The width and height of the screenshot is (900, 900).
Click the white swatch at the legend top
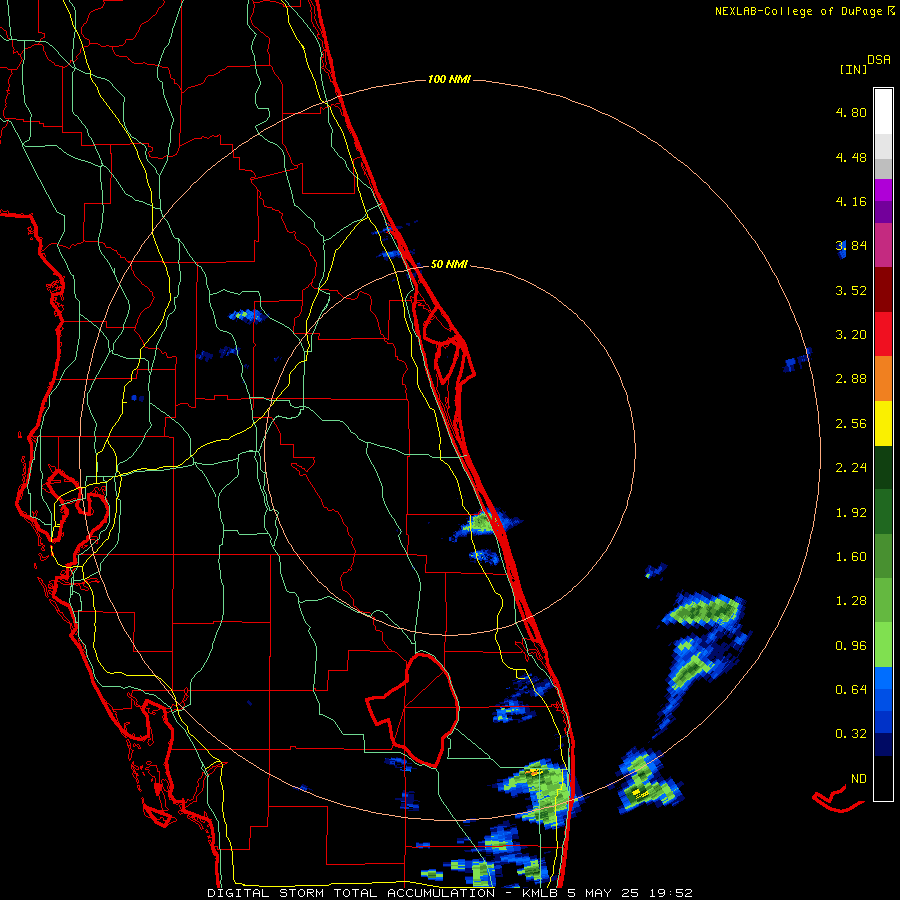883,111
